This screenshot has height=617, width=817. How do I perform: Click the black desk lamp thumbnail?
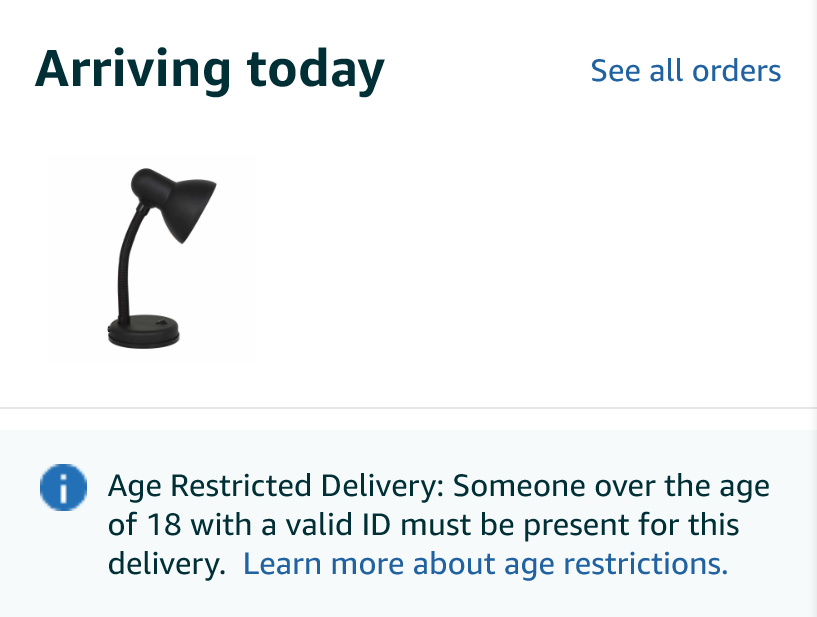[152, 259]
